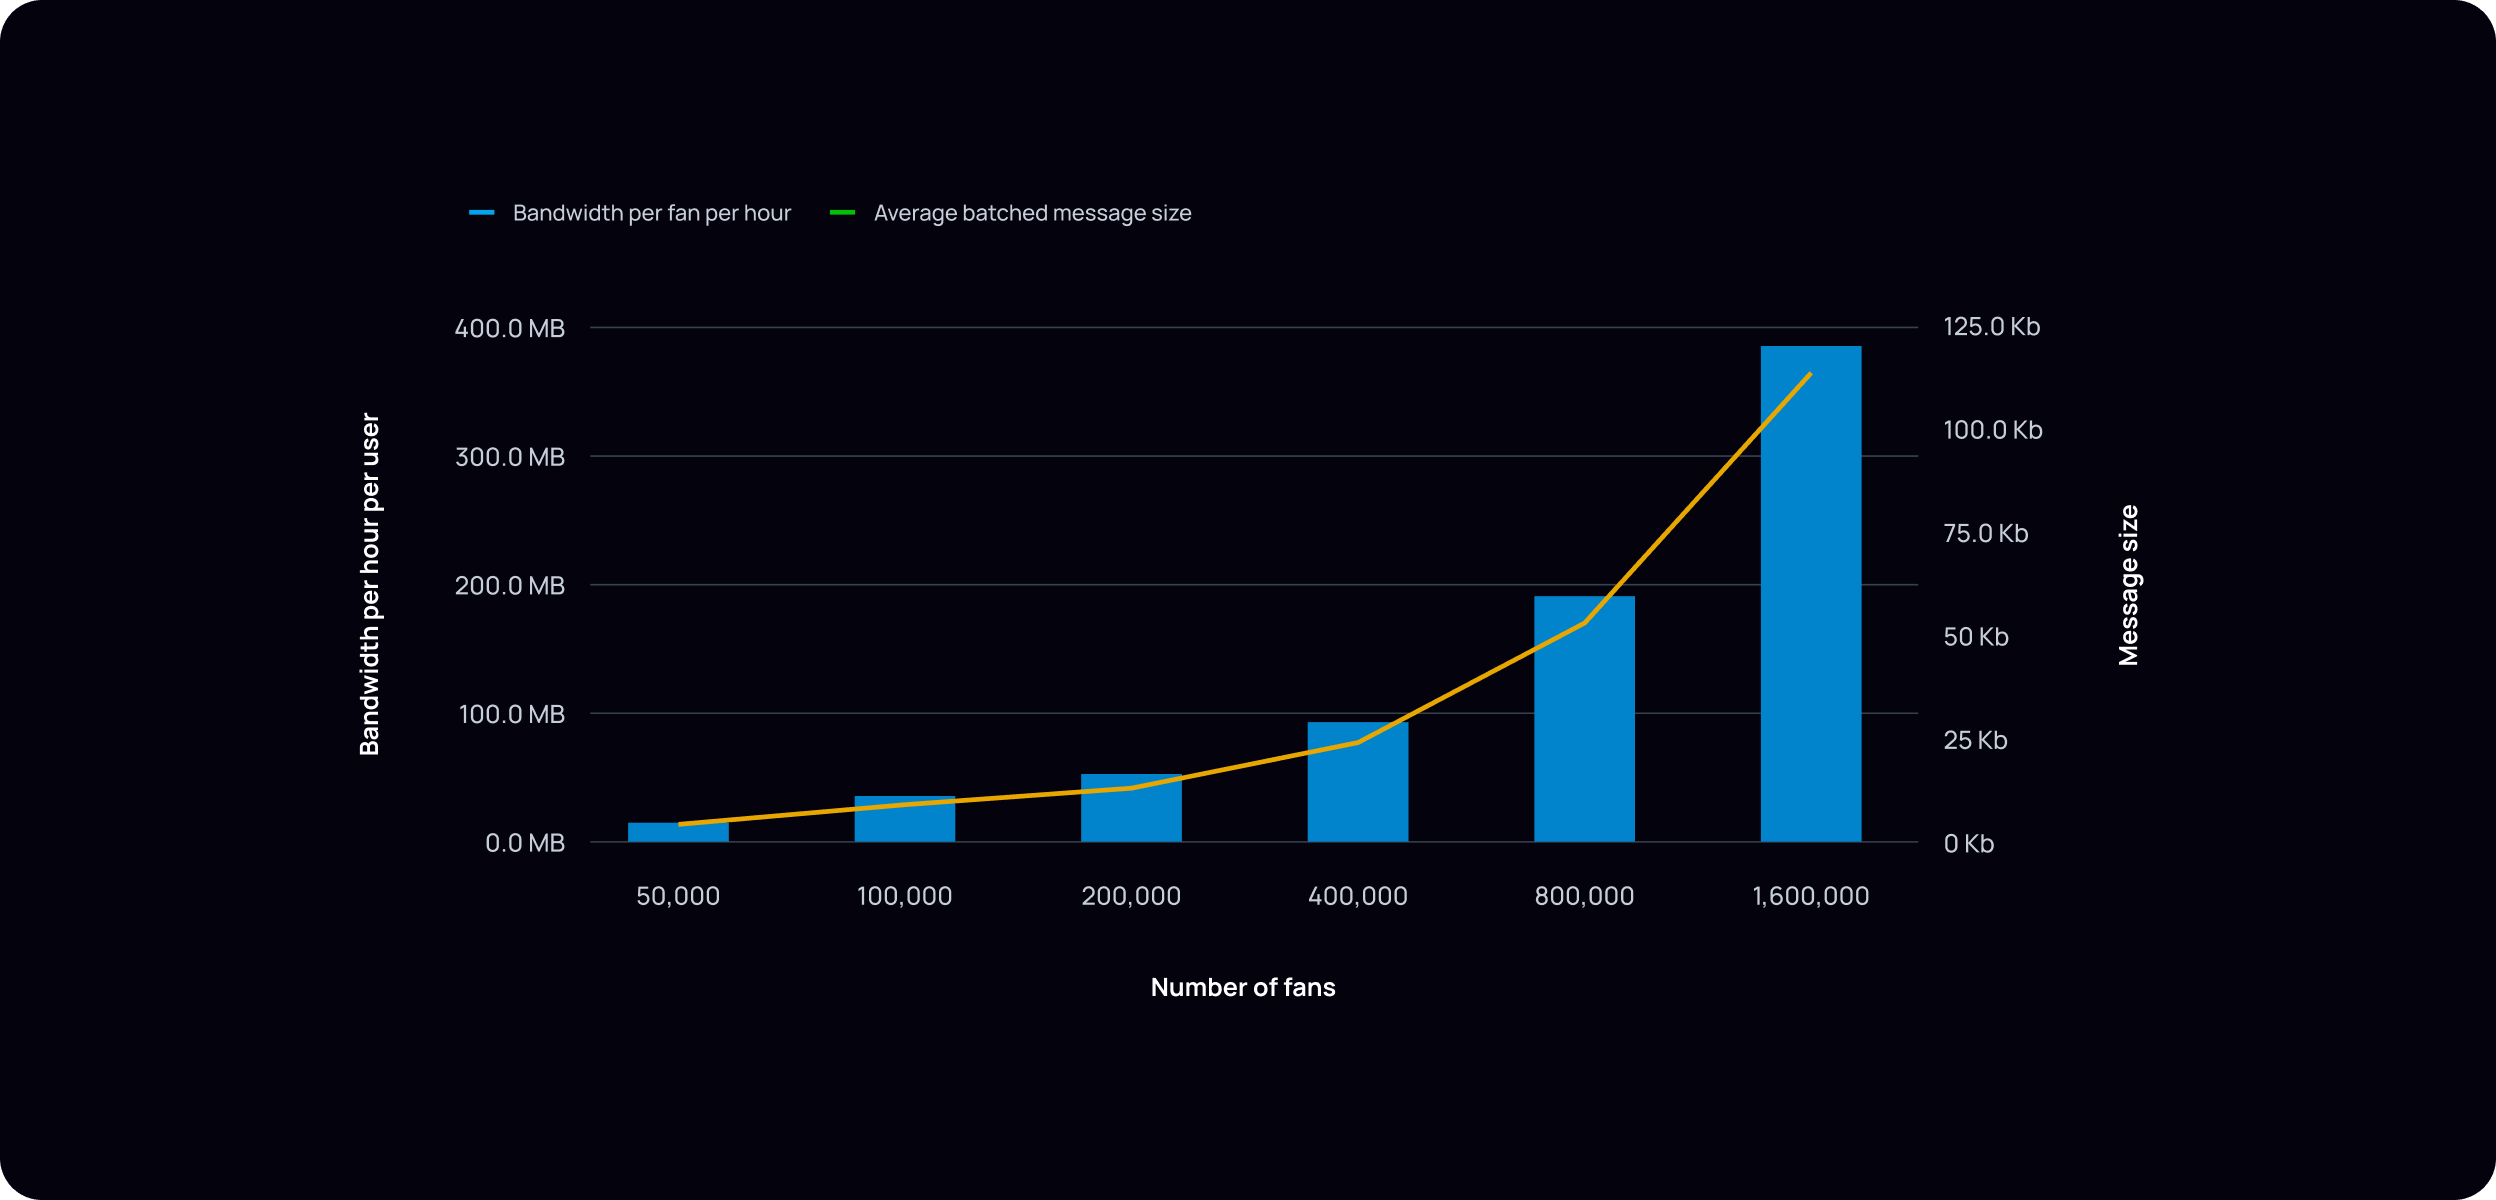Click the 200.0 MB left axis label

coord(510,586)
